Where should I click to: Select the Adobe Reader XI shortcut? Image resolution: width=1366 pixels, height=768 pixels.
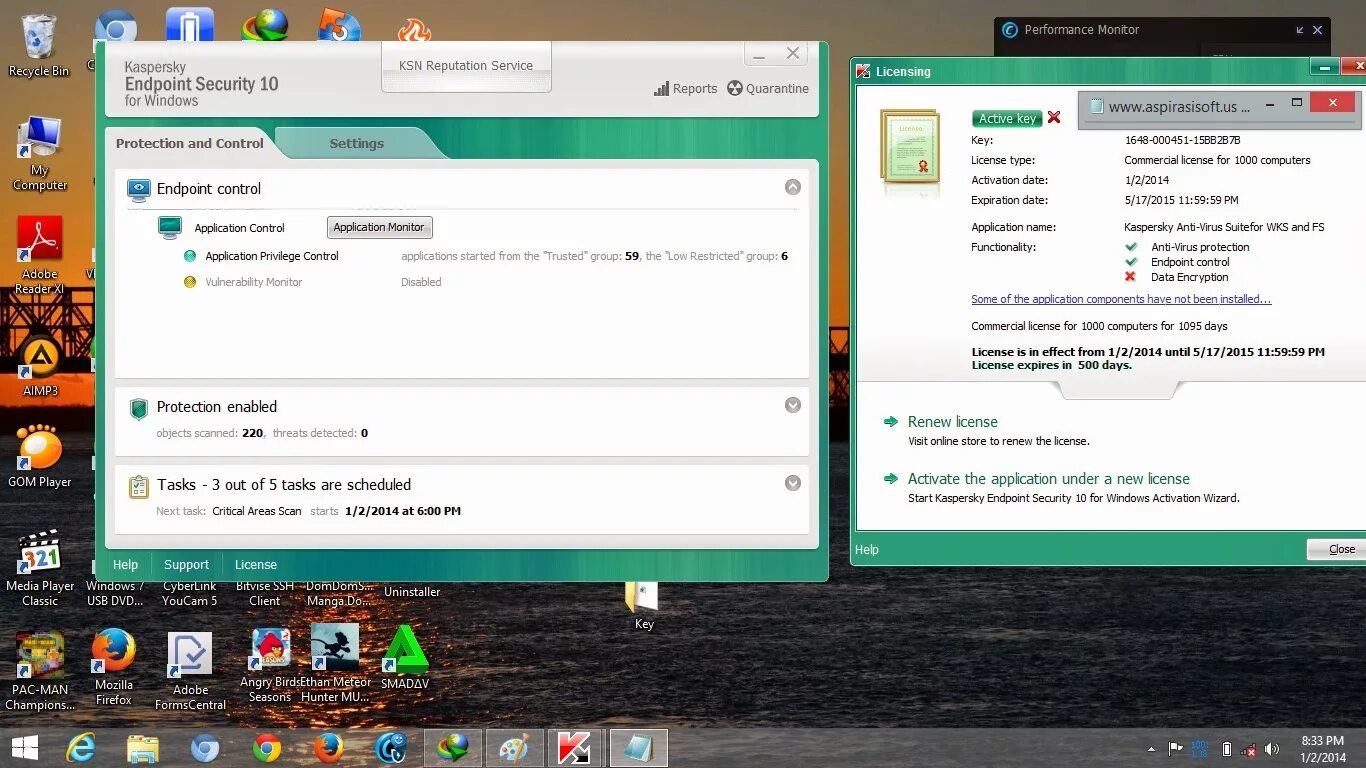tap(40, 255)
